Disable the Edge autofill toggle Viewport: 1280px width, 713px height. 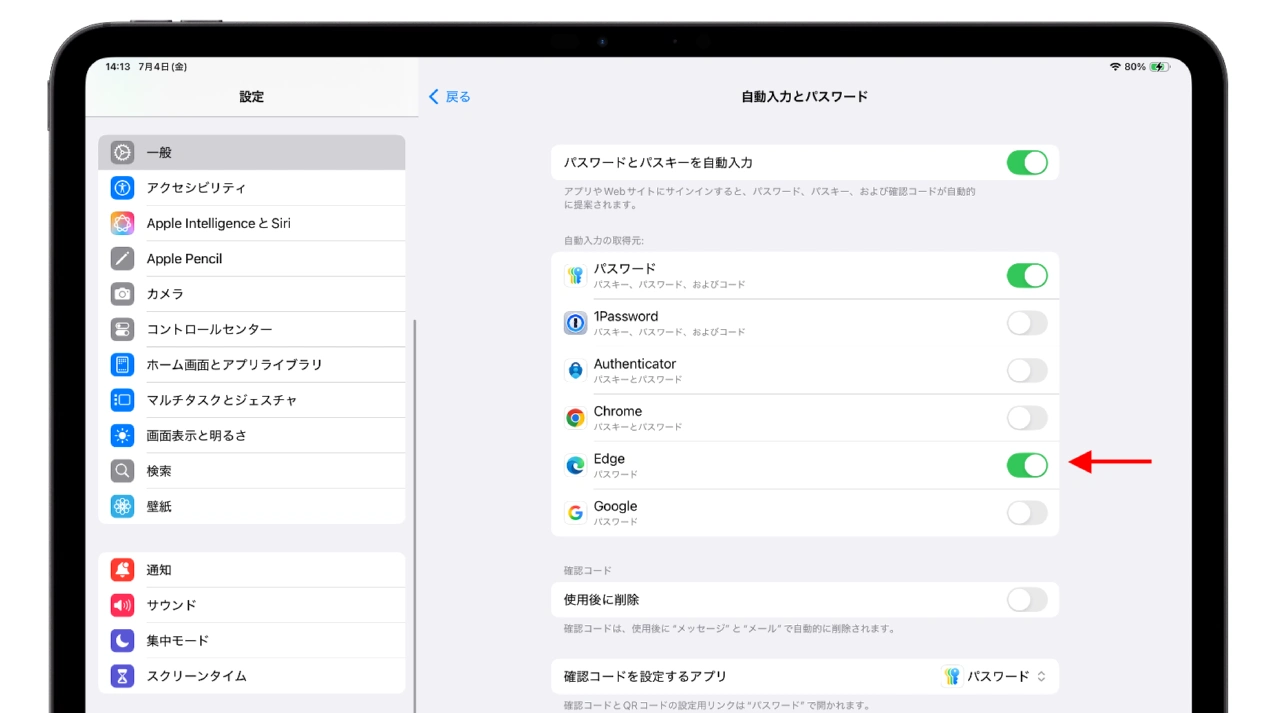(x=1026, y=465)
